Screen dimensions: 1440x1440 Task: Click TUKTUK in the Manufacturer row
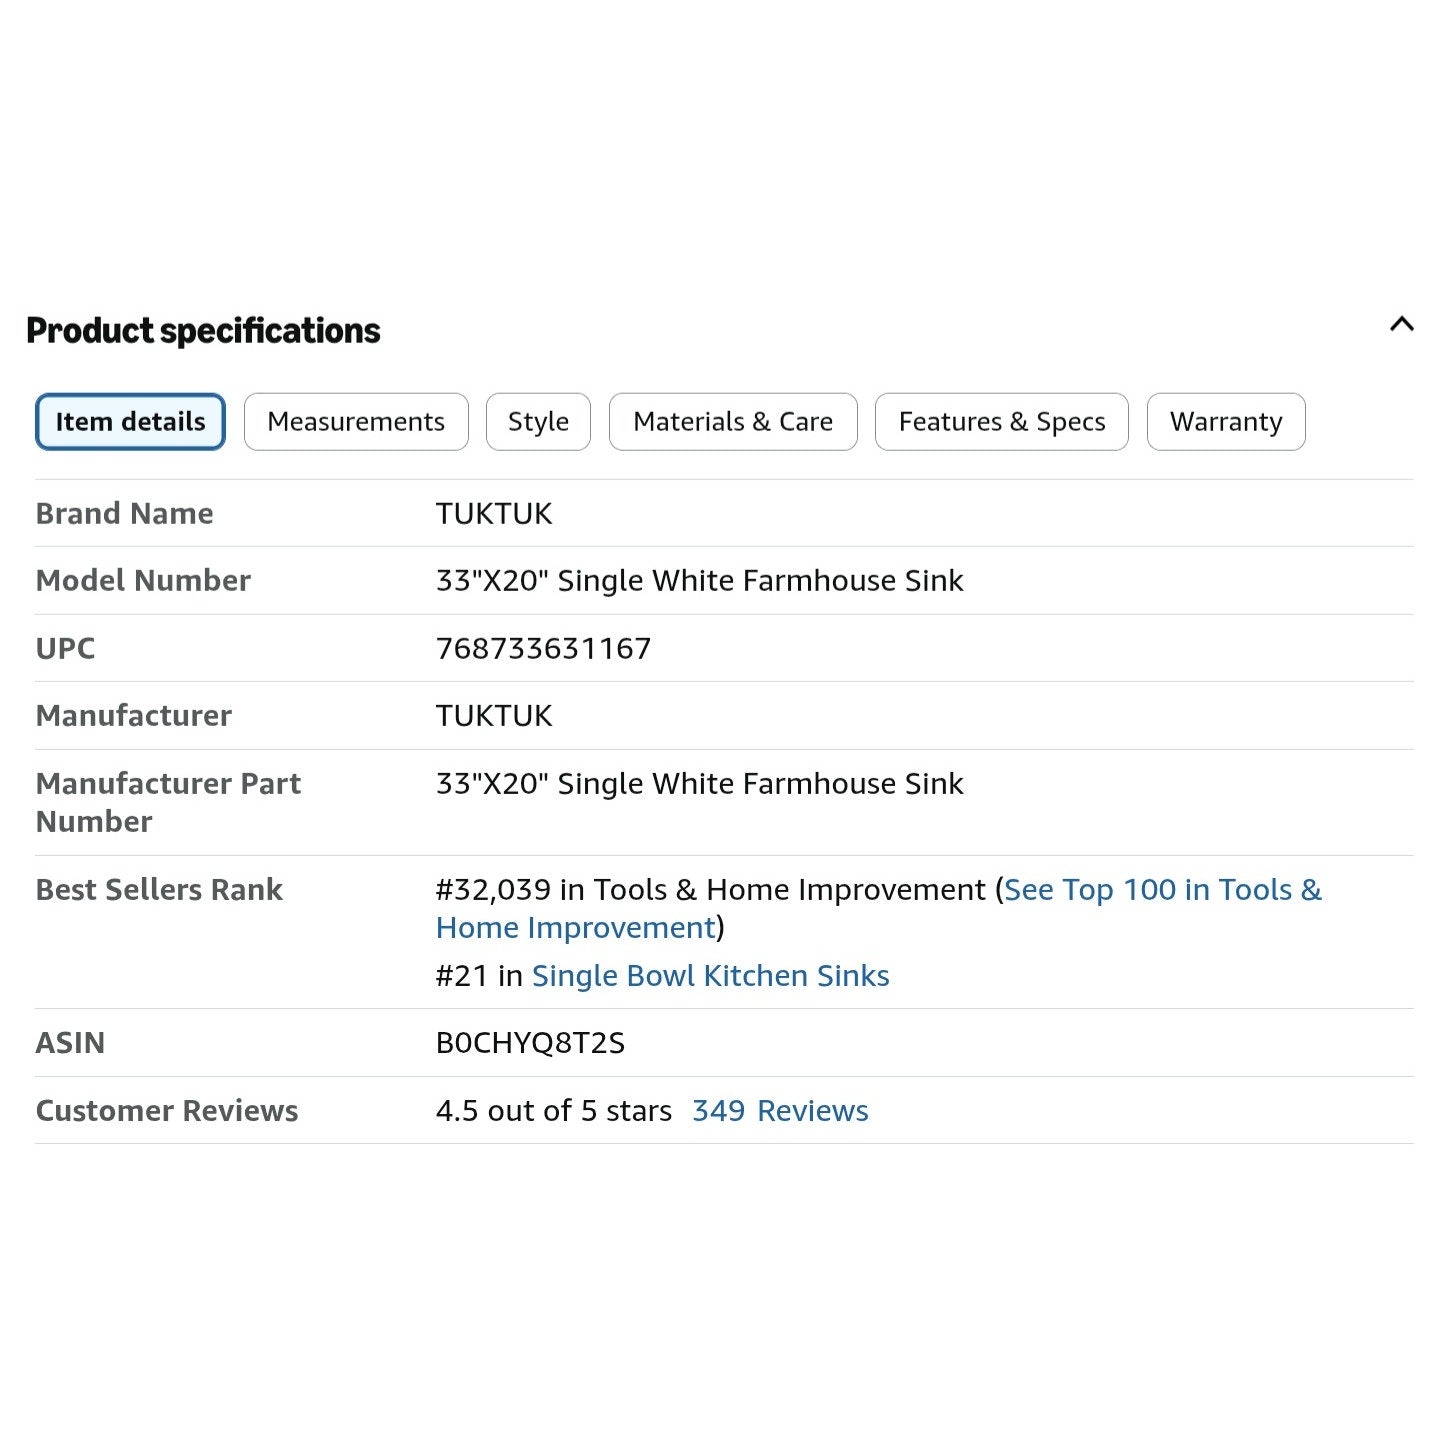tap(494, 716)
